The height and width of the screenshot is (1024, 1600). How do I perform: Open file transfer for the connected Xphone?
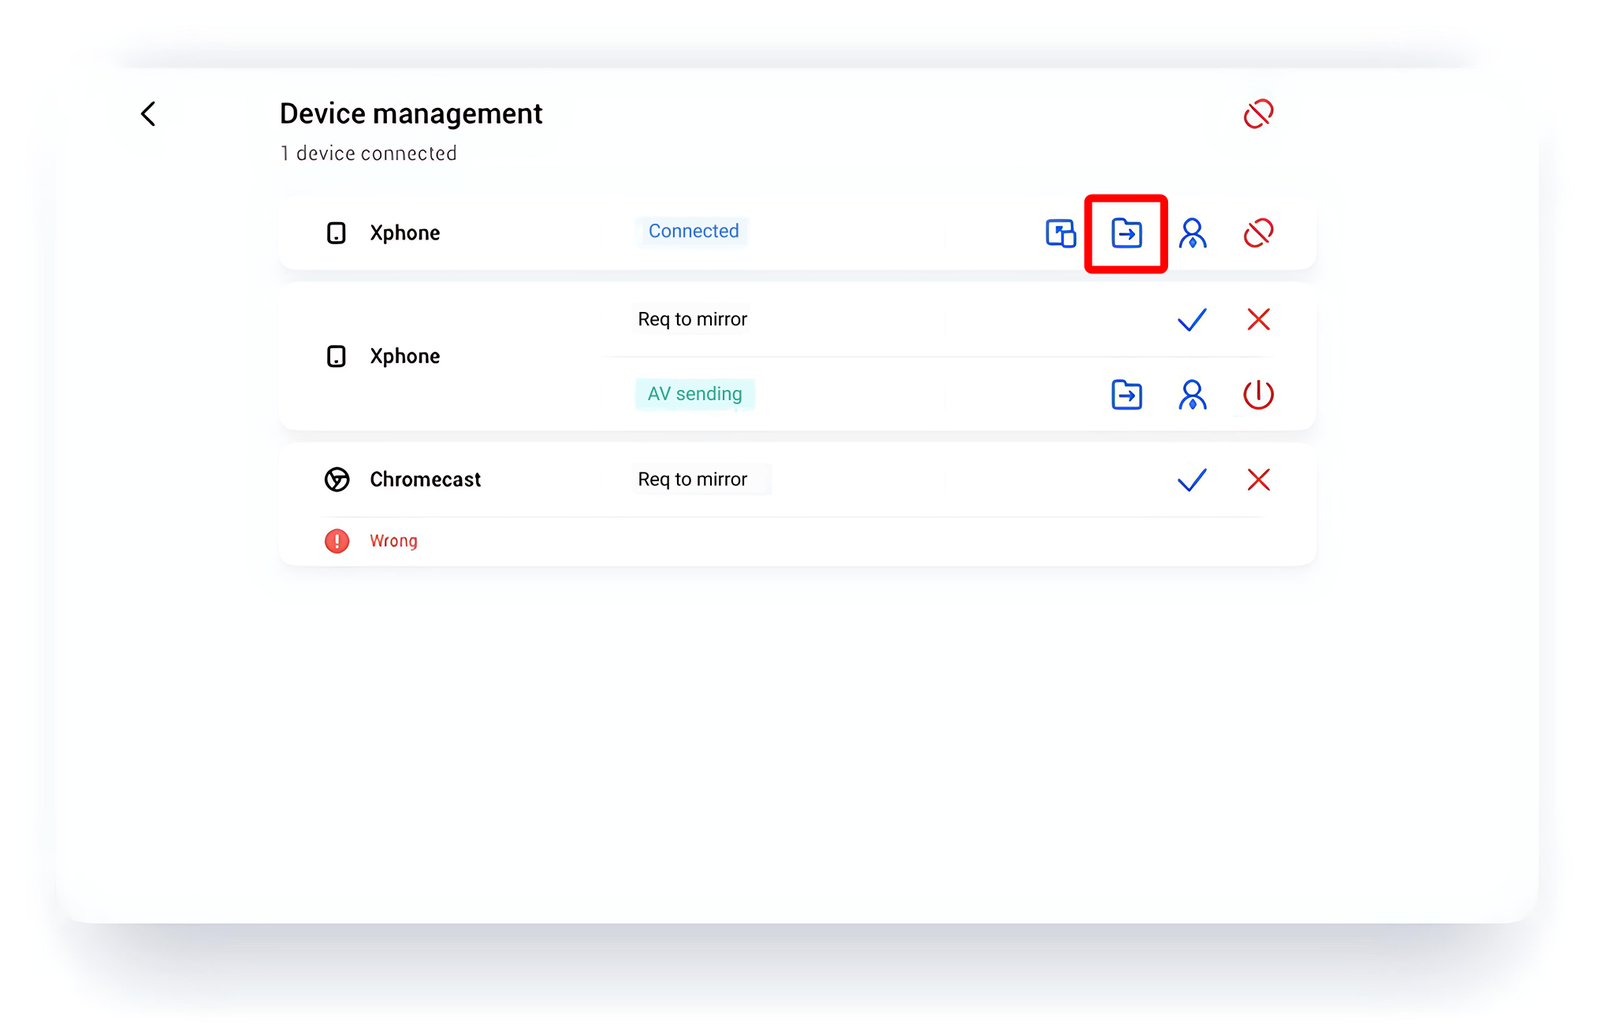point(1126,233)
